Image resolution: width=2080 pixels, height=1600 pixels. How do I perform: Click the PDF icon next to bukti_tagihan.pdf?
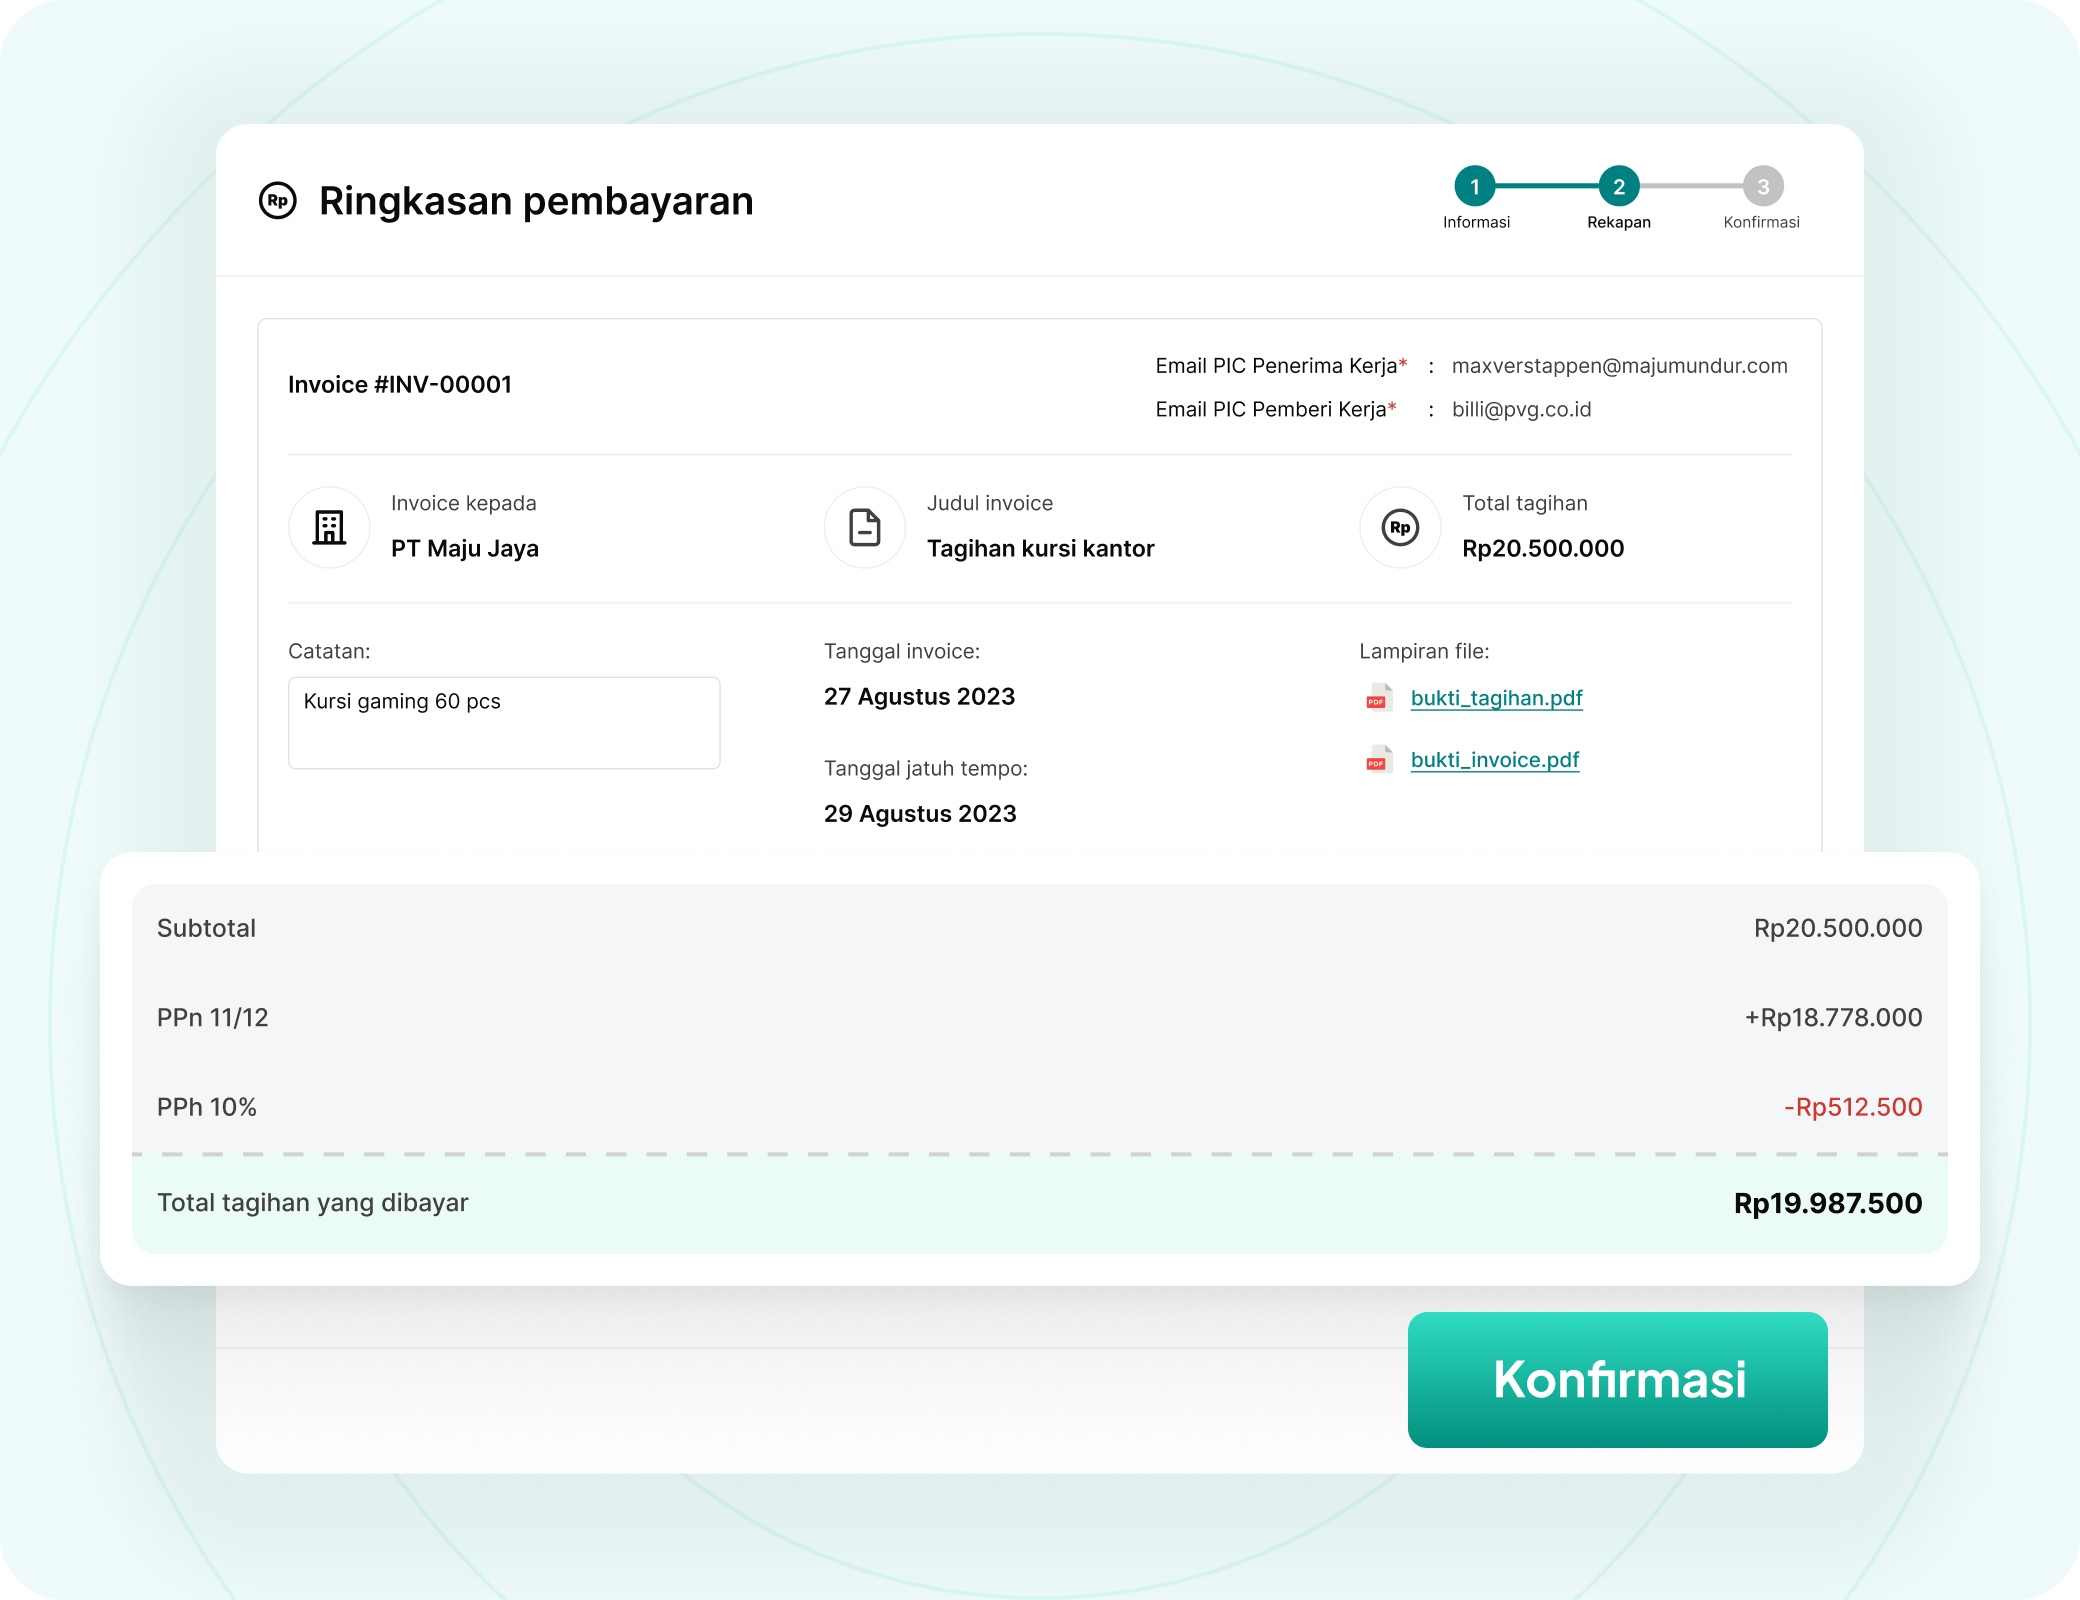[x=1379, y=698]
